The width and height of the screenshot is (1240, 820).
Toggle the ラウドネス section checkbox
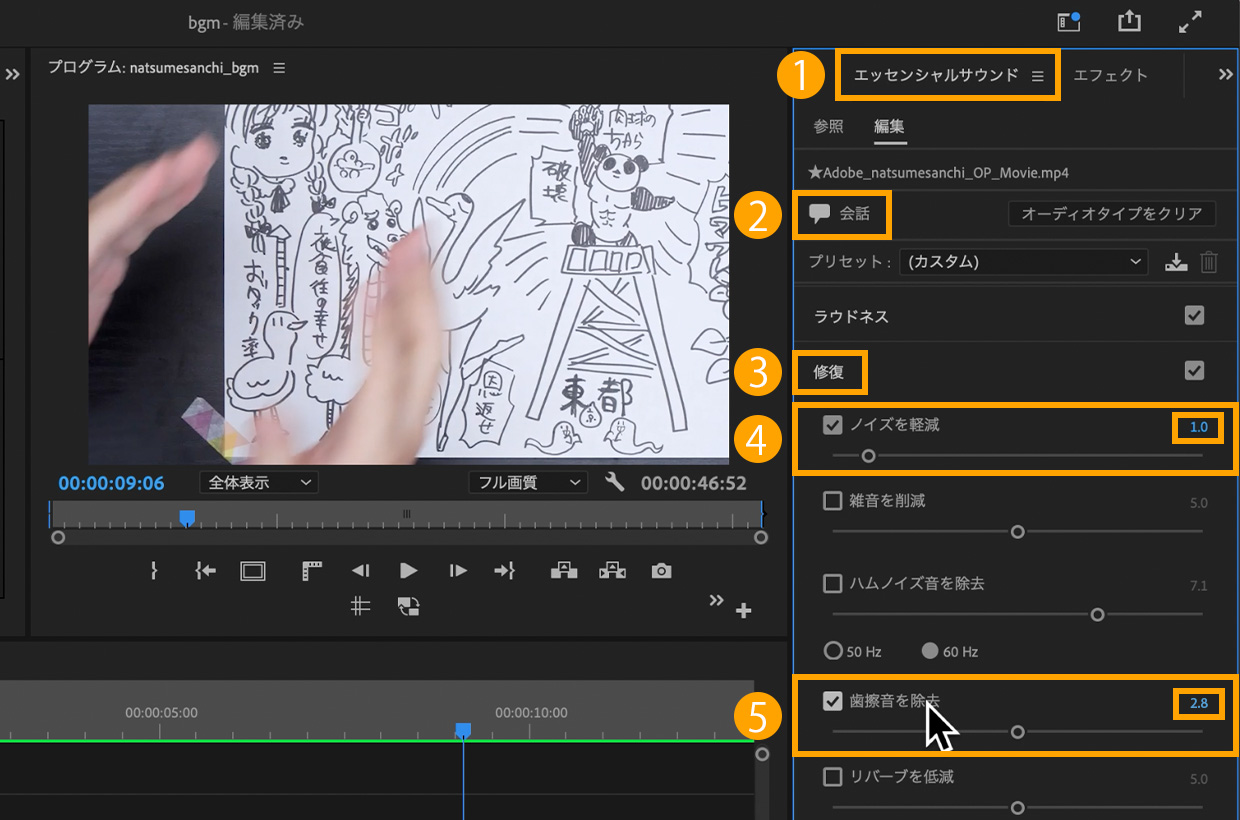(1194, 316)
